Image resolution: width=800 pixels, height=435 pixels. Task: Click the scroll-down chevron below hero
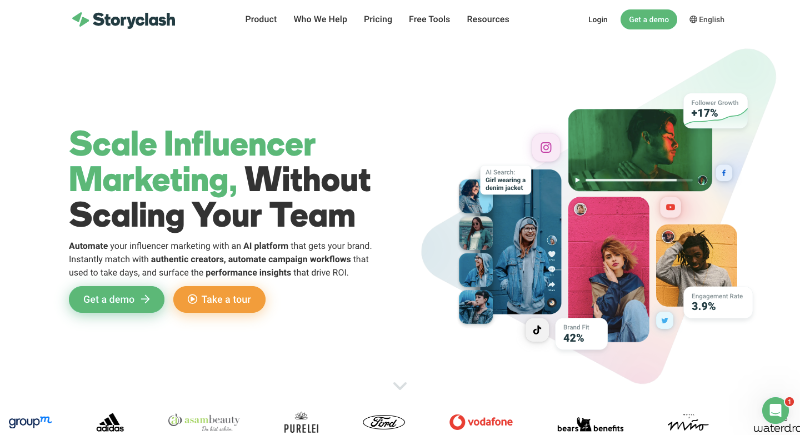pyautogui.click(x=400, y=386)
